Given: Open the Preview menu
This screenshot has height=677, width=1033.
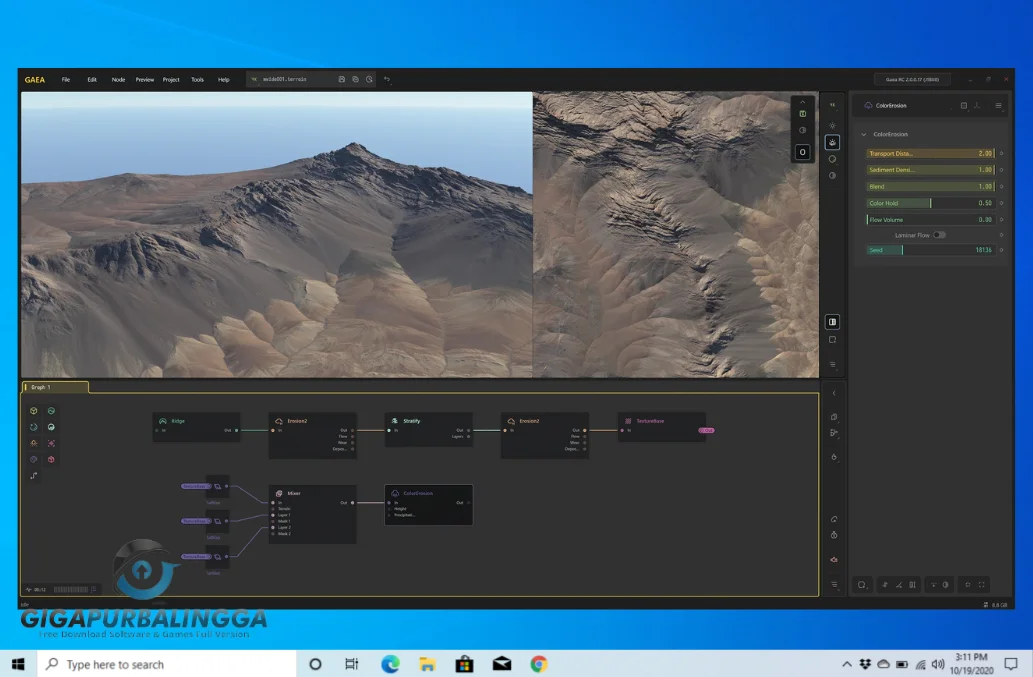Looking at the screenshot, I should click(145, 80).
